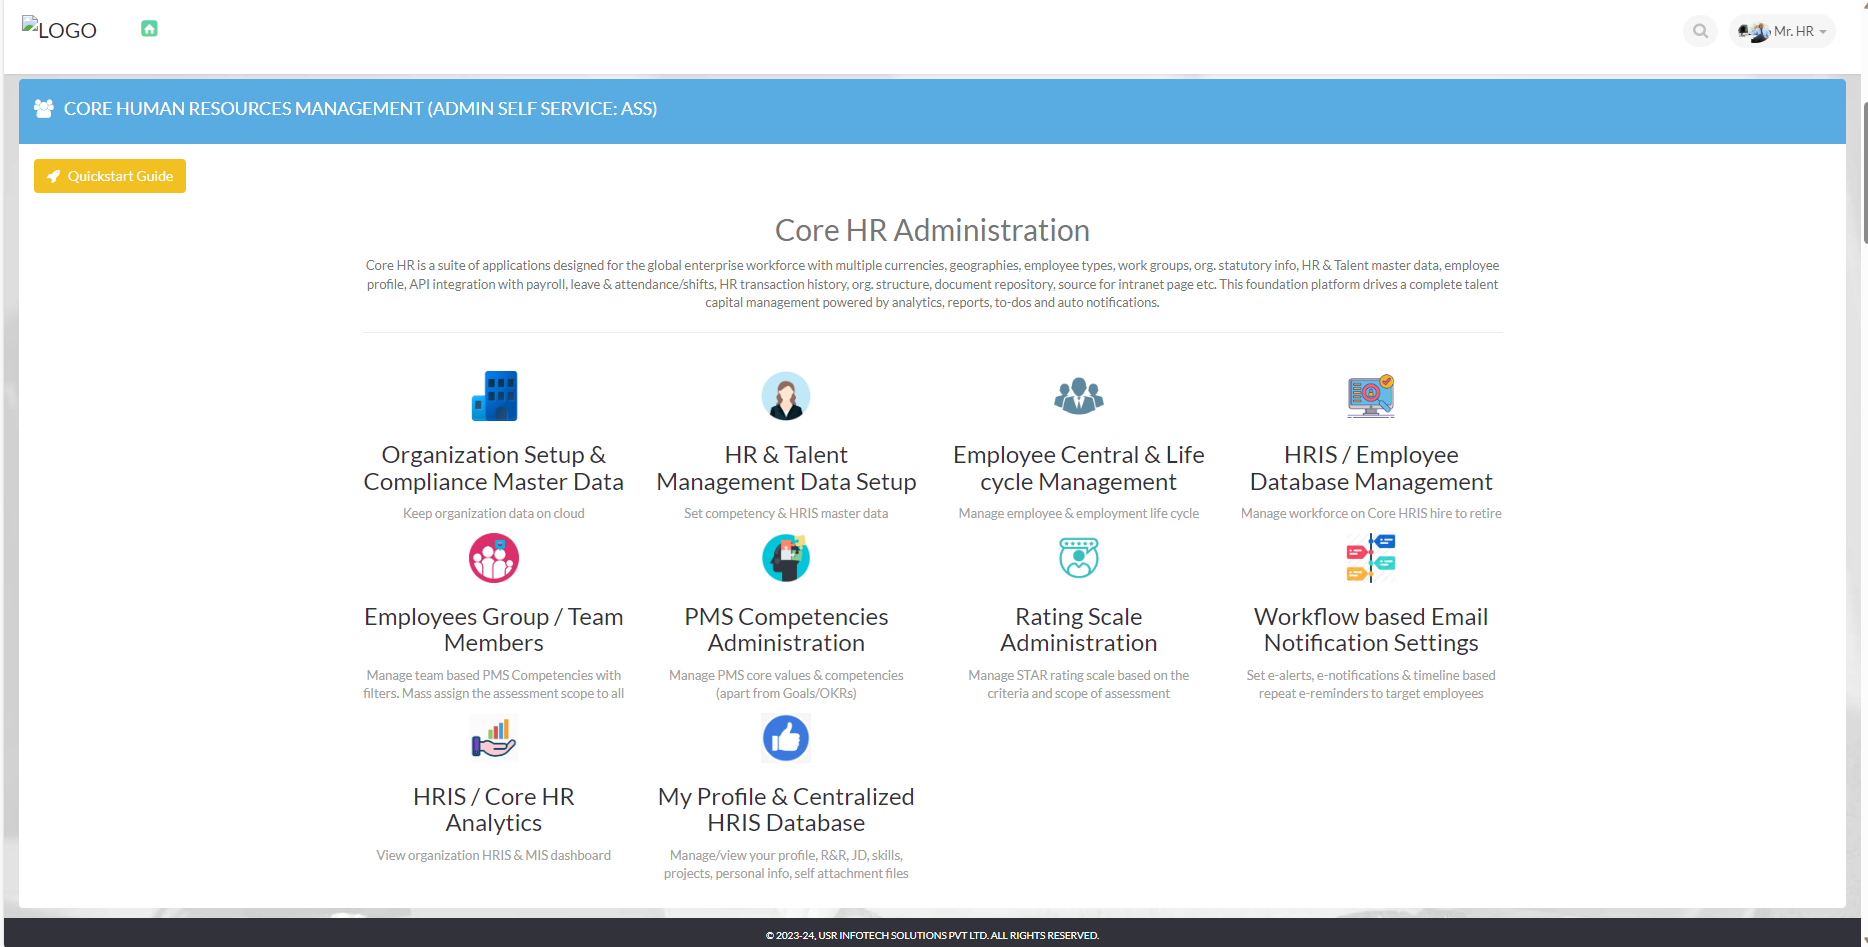Viewport: 1868px width, 947px height.
Task: Go to home via green home icon
Action: (149, 29)
